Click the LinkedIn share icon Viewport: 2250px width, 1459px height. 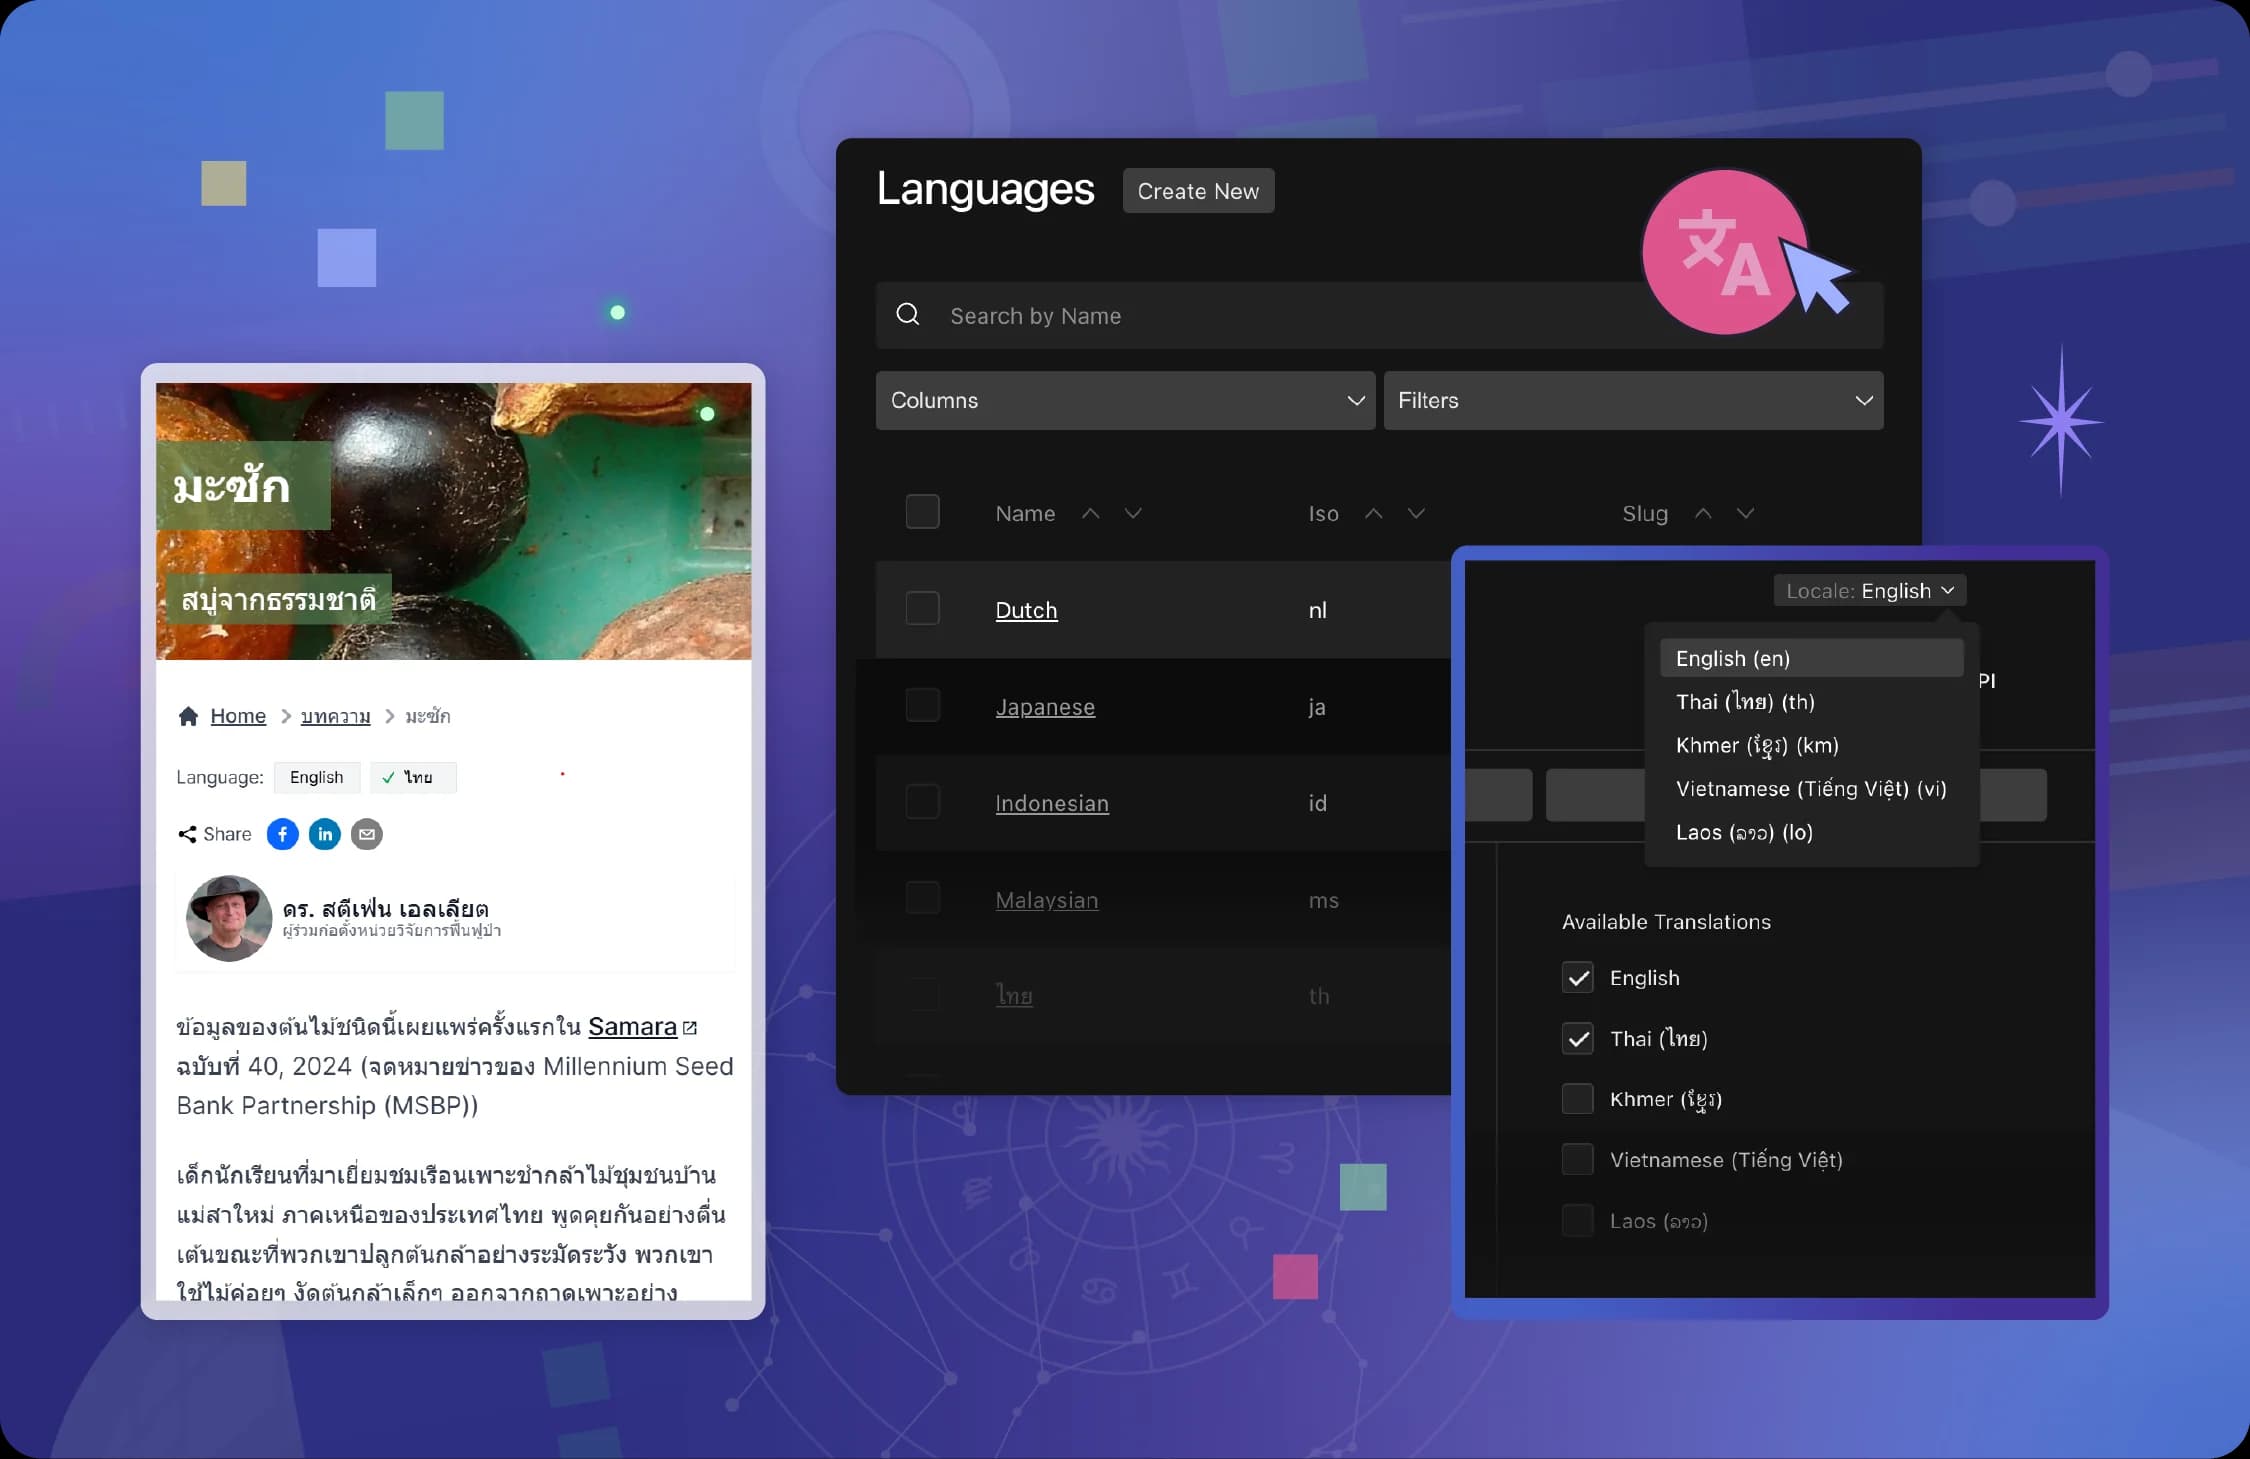[x=325, y=834]
